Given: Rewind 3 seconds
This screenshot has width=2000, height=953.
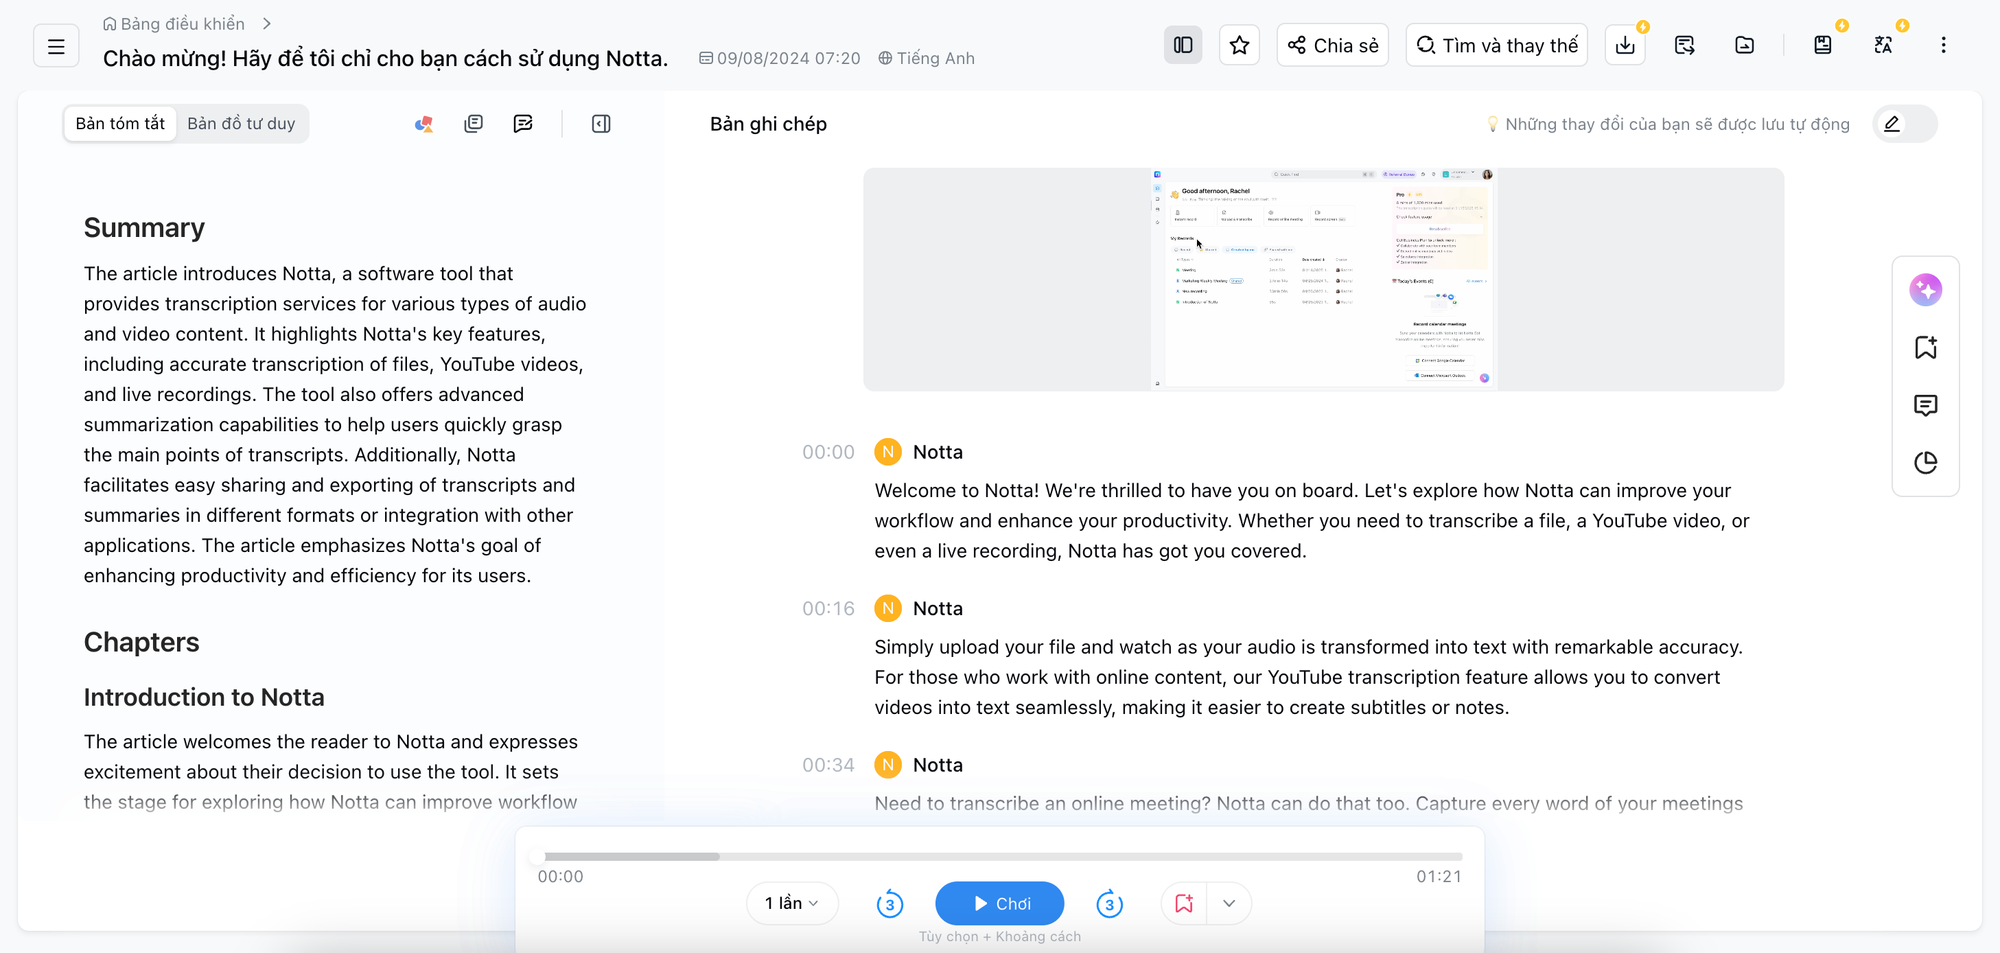Looking at the screenshot, I should 890,904.
